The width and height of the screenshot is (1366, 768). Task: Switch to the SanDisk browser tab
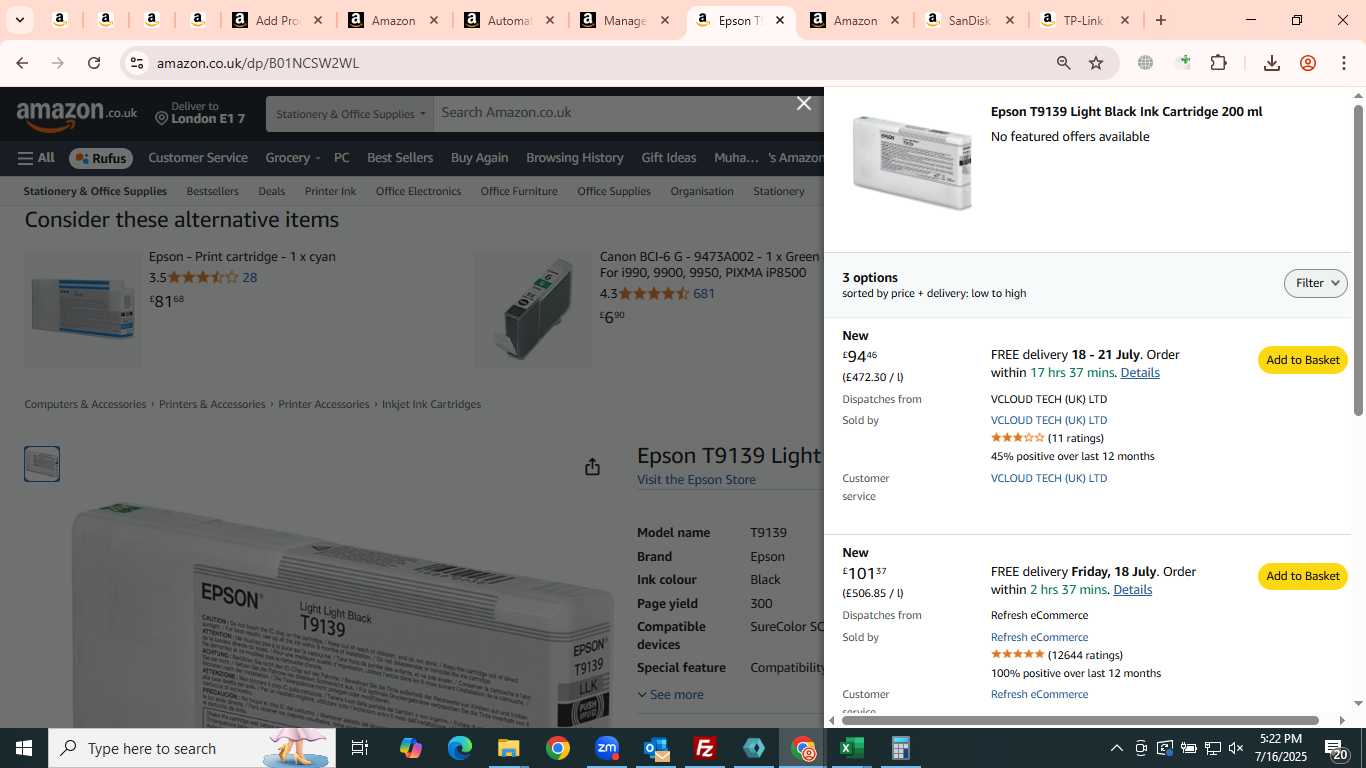pyautogui.click(x=968, y=20)
